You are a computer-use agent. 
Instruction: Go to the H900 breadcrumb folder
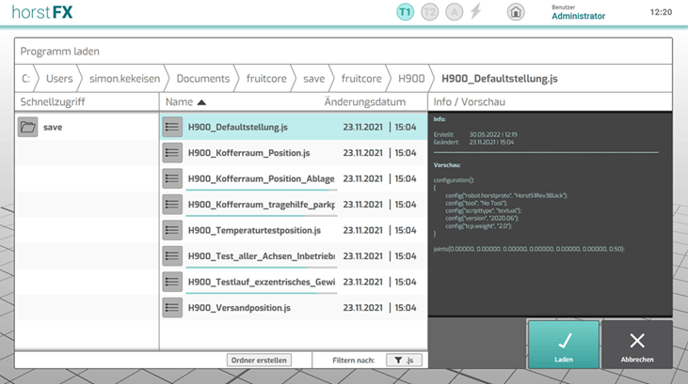click(x=411, y=79)
